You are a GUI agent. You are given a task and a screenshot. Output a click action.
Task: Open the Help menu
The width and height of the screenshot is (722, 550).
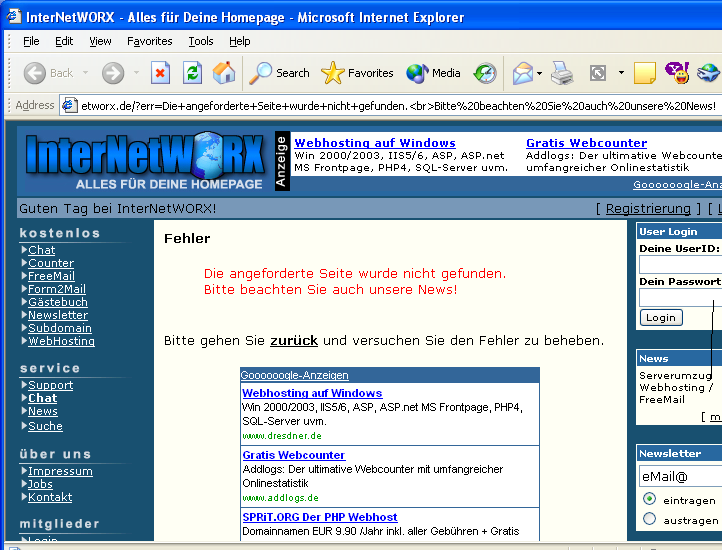tap(239, 41)
